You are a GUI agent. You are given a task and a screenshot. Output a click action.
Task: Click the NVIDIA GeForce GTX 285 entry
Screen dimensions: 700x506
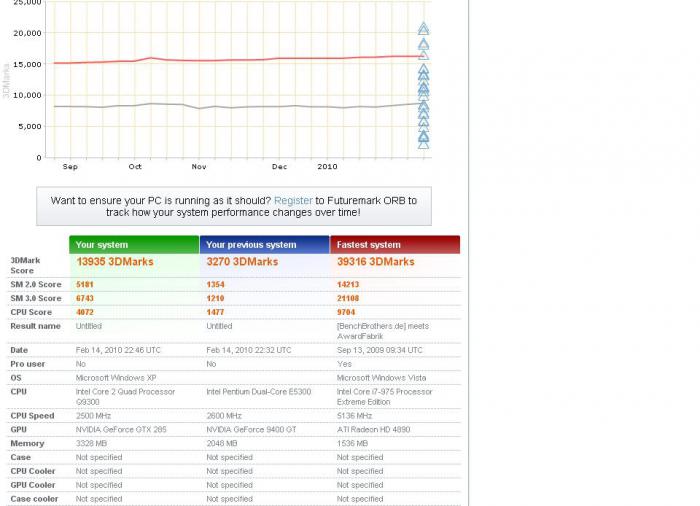(x=122, y=430)
